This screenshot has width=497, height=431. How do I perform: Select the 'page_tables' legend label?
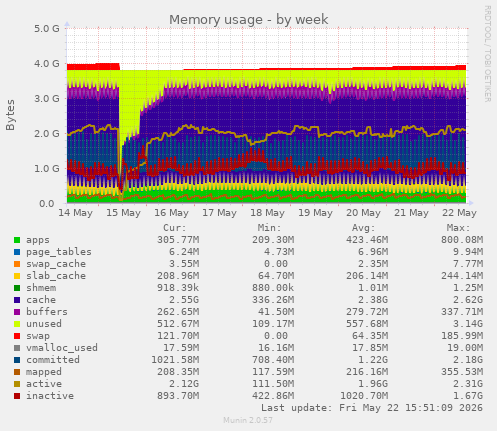pos(59,252)
